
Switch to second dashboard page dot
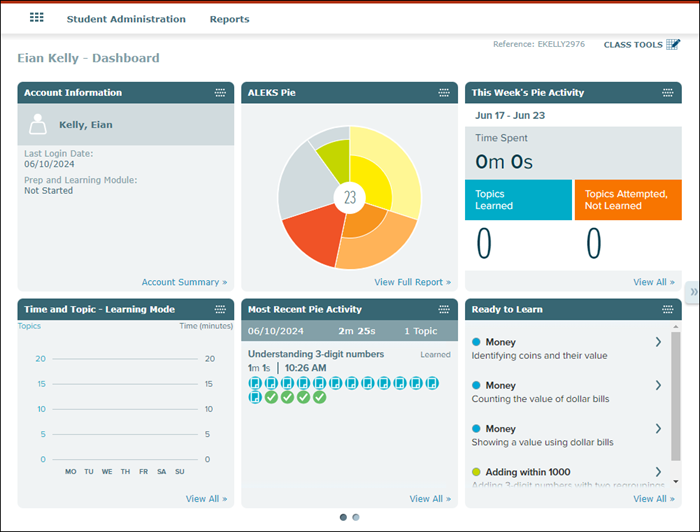pyautogui.click(x=356, y=517)
